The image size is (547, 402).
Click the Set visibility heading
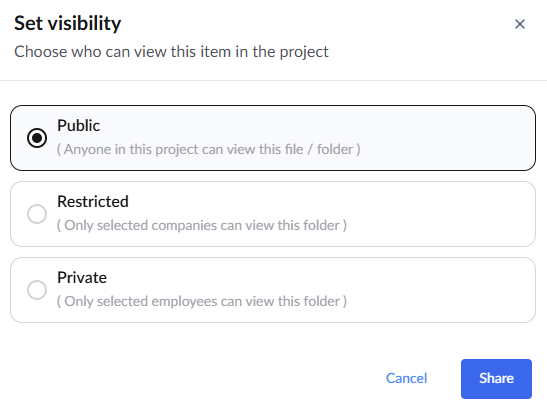[68, 23]
